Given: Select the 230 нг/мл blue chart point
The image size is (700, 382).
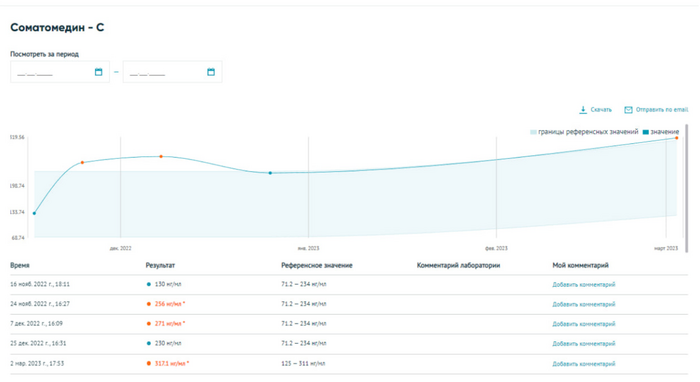Looking at the screenshot, I should coord(270,173).
